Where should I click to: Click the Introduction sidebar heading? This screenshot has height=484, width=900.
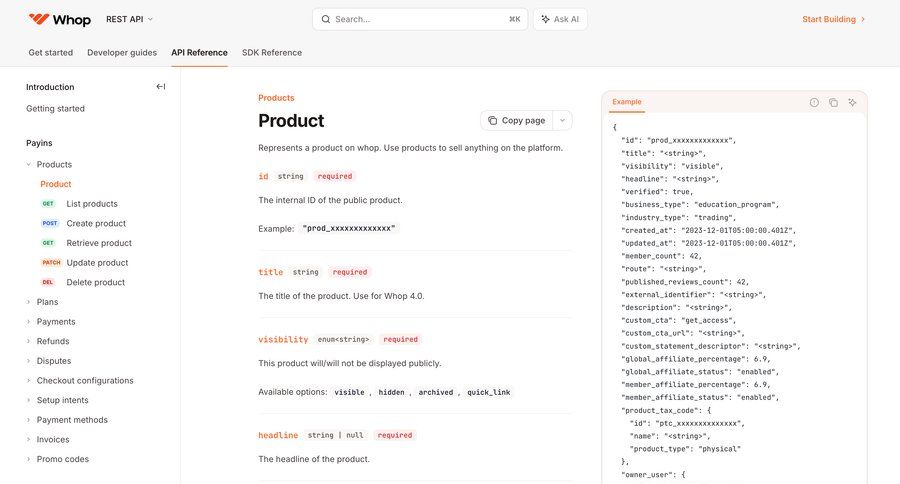tap(50, 87)
